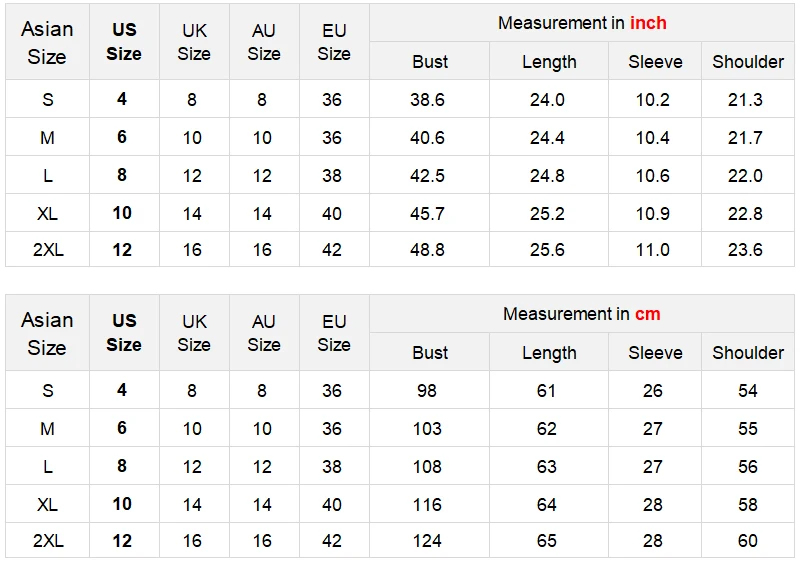Click the 'Measurement in cm' header

pos(582,314)
